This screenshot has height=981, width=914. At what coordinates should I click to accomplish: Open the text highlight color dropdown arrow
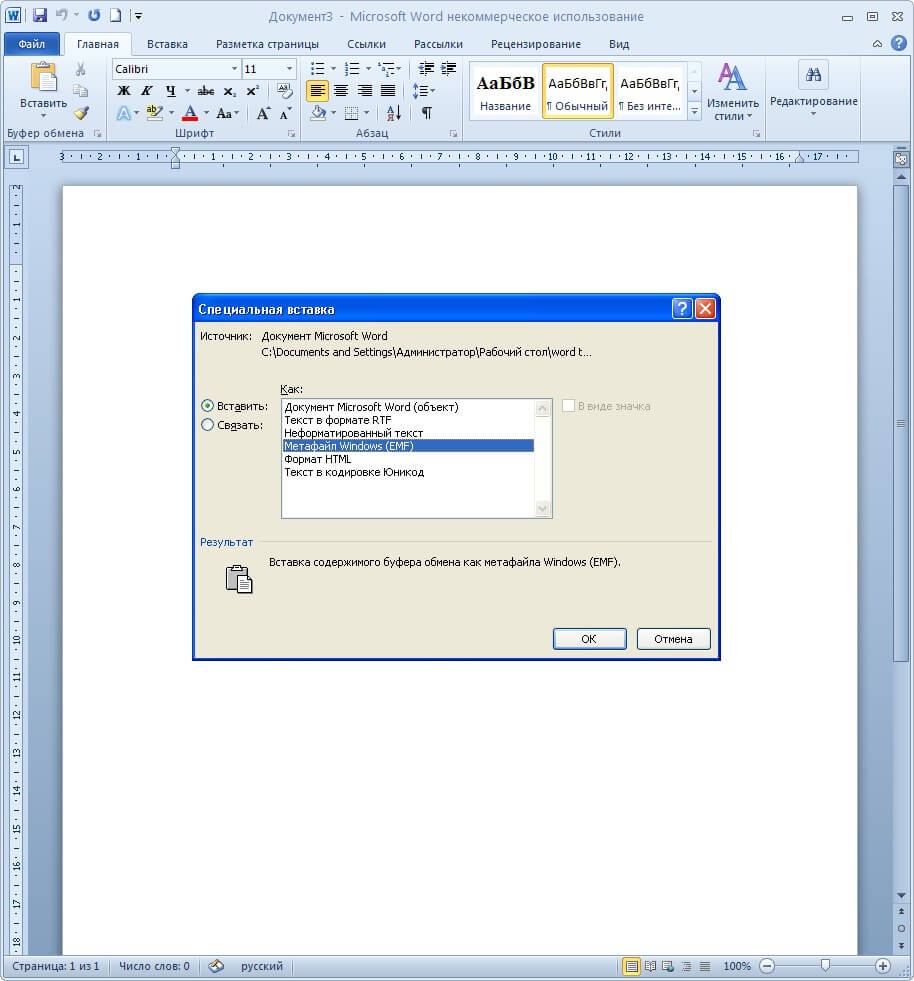(x=171, y=113)
